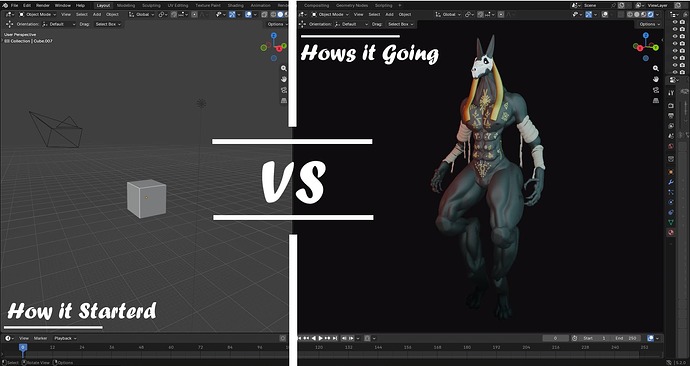Toggle camera view icon in left viewport

284,90
